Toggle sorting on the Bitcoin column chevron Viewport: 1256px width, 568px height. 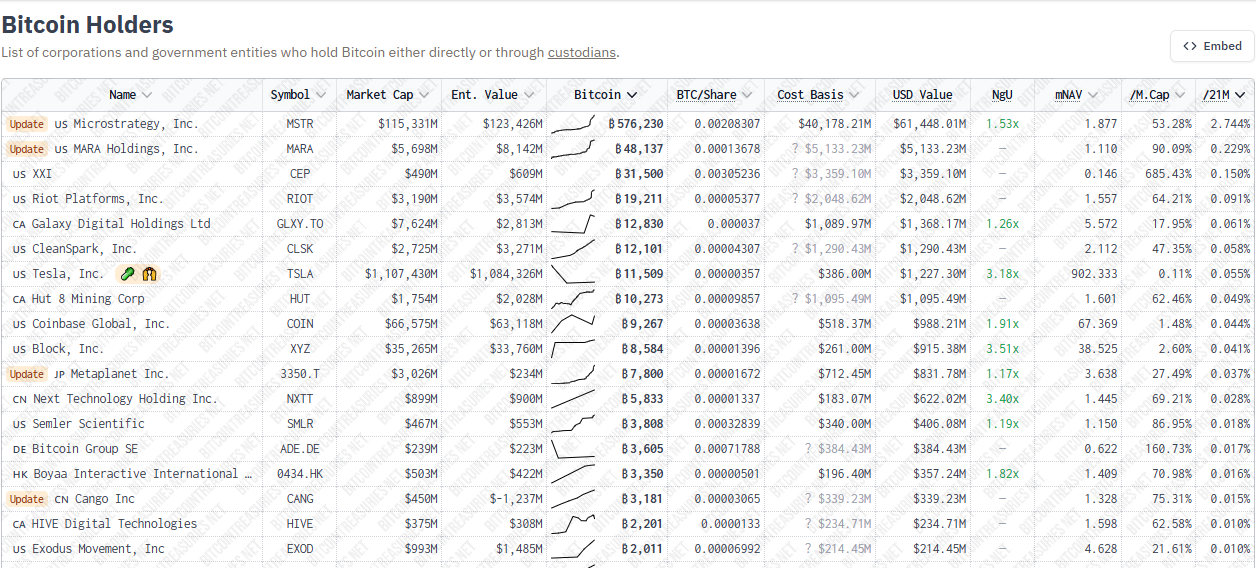pyautogui.click(x=632, y=95)
